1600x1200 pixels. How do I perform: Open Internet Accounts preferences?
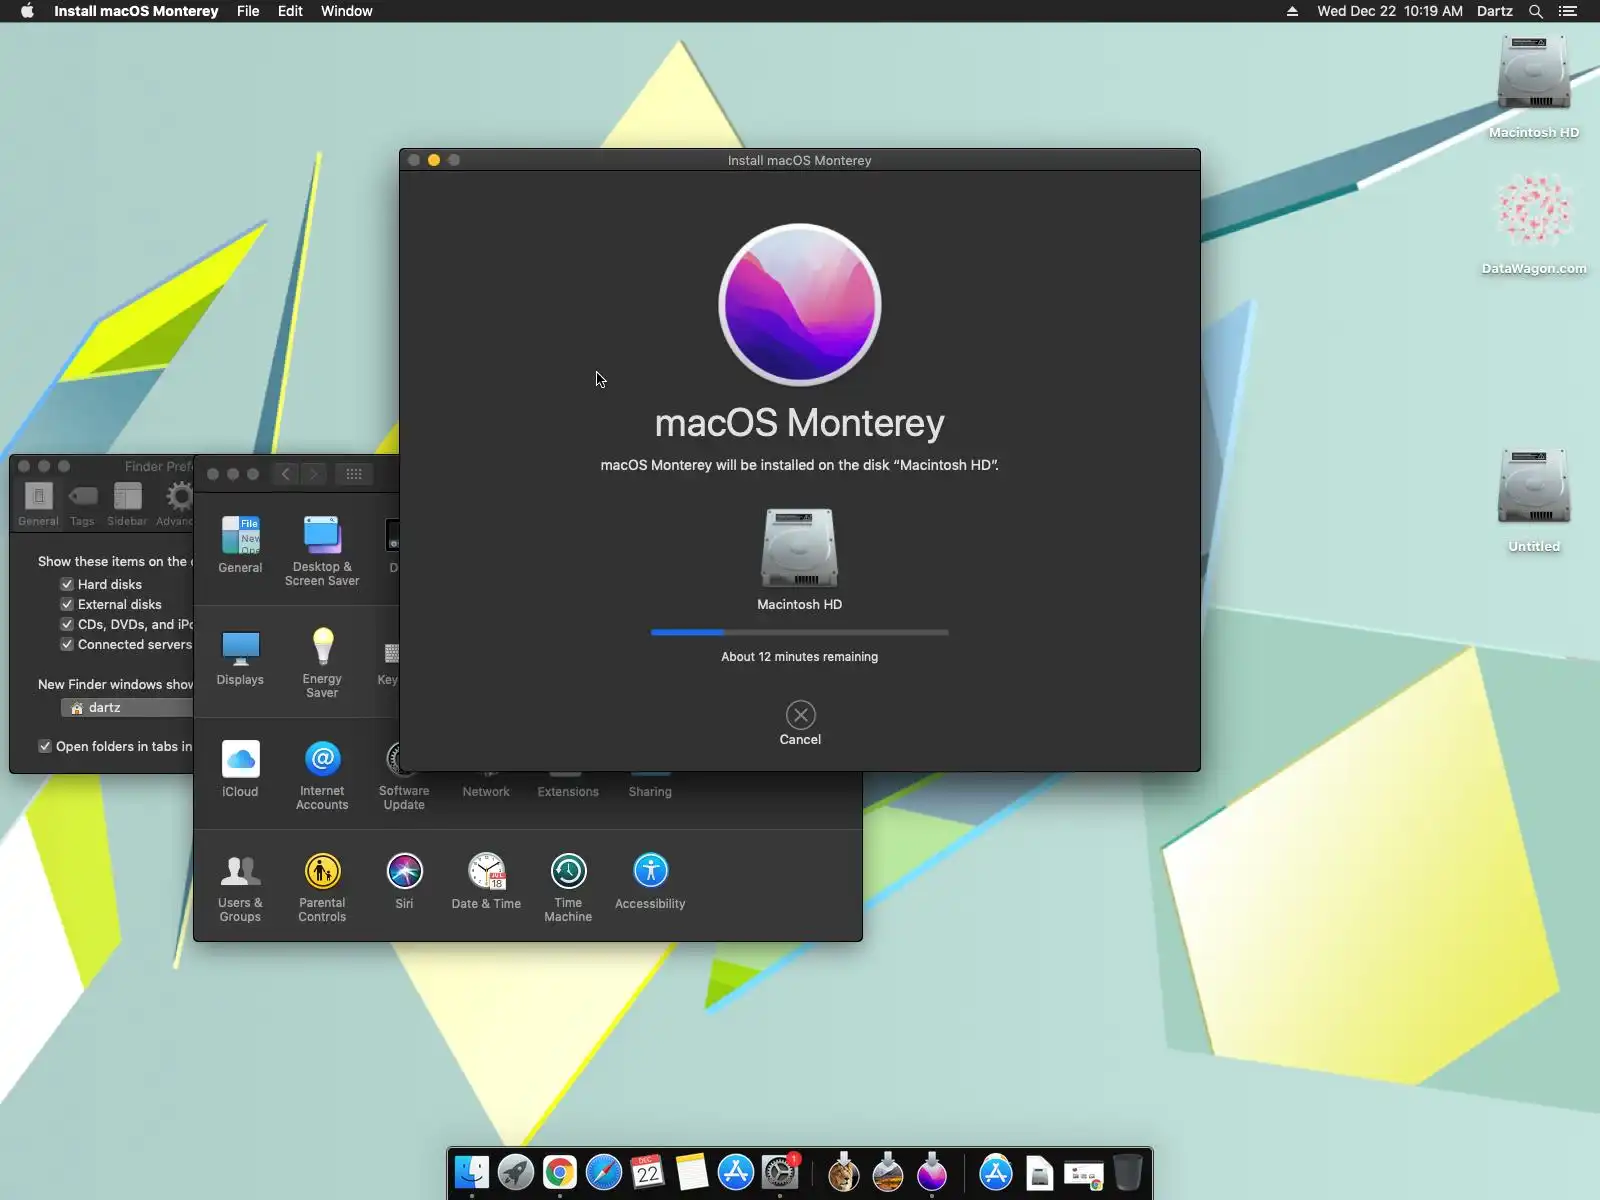click(322, 775)
